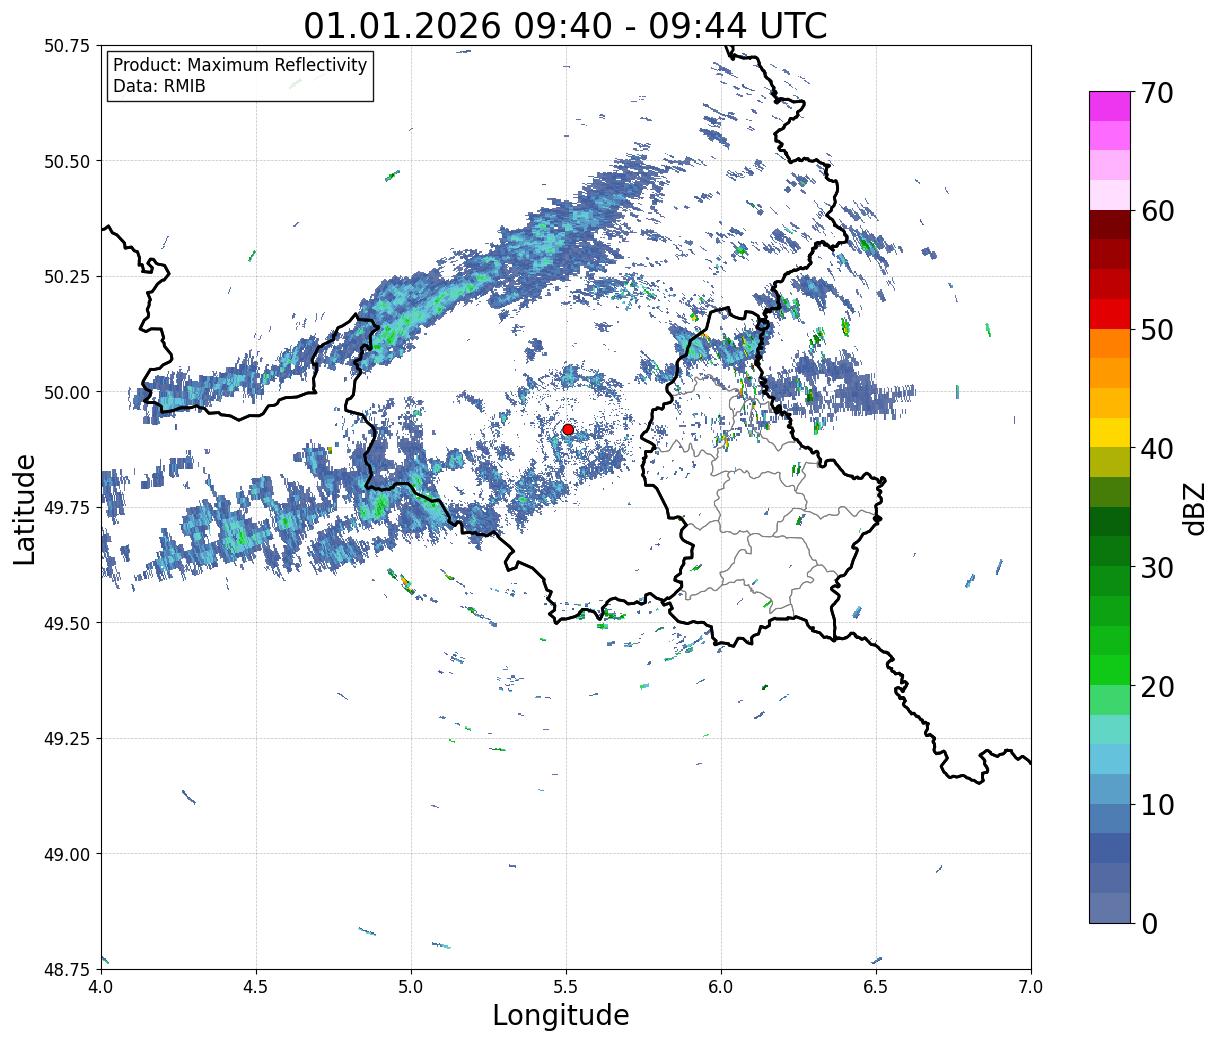The image size is (1219, 1040).
Task: Click the longitude tick label 6.5
Action: tap(876, 987)
